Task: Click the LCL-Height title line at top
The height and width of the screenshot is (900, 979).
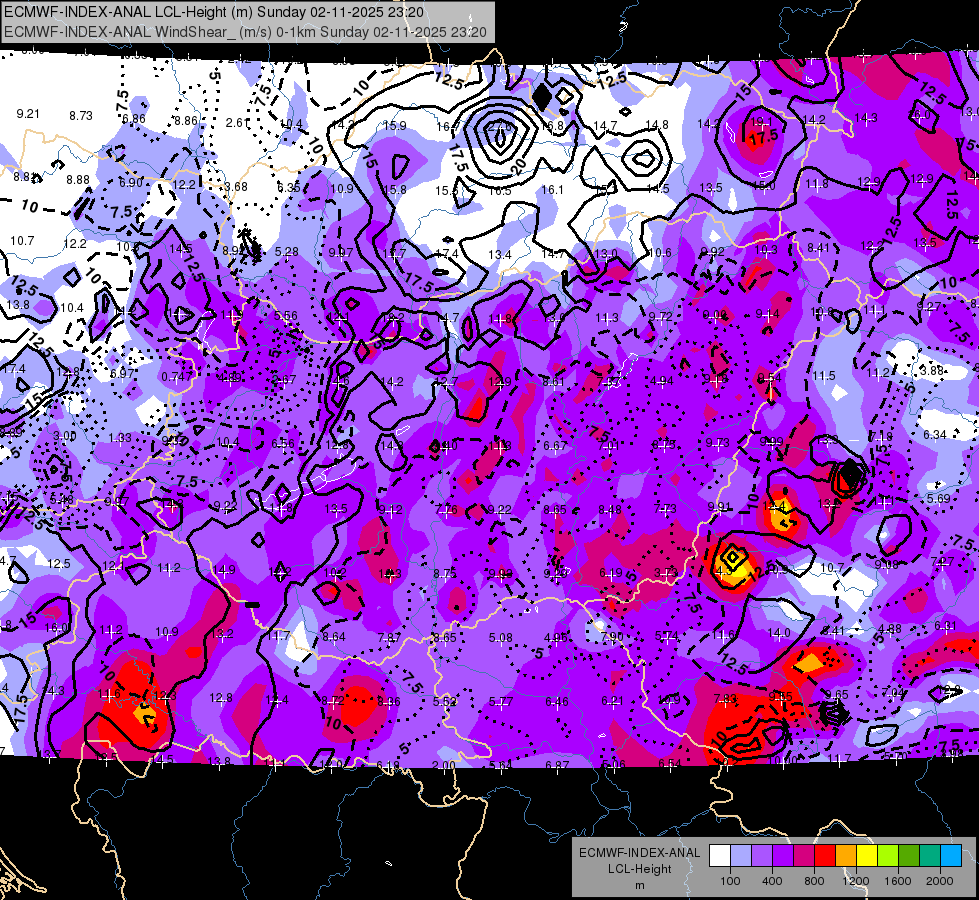Action: coord(214,12)
